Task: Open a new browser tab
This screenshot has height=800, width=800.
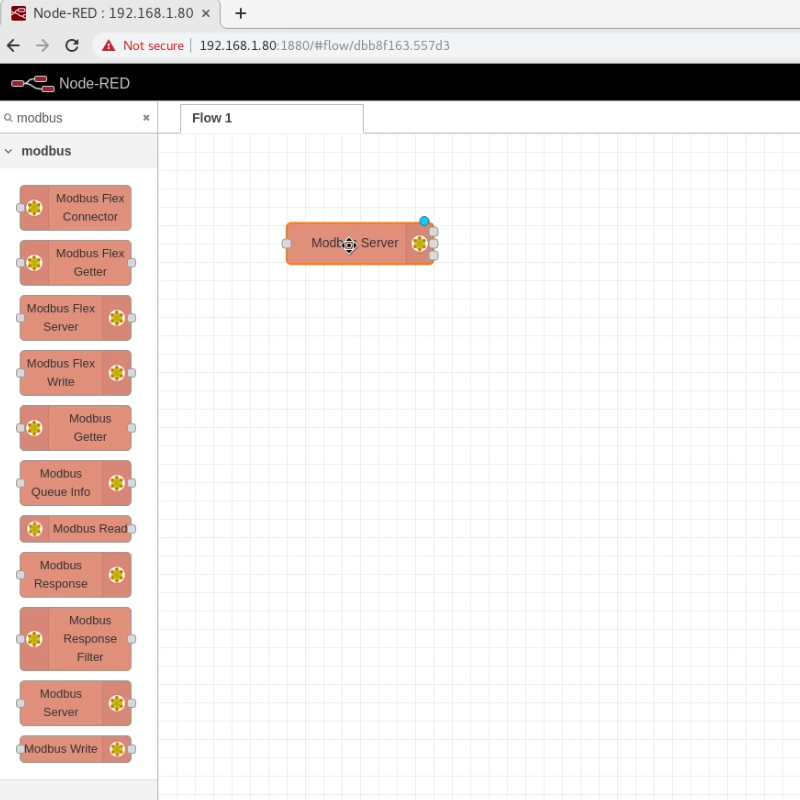Action: point(240,14)
